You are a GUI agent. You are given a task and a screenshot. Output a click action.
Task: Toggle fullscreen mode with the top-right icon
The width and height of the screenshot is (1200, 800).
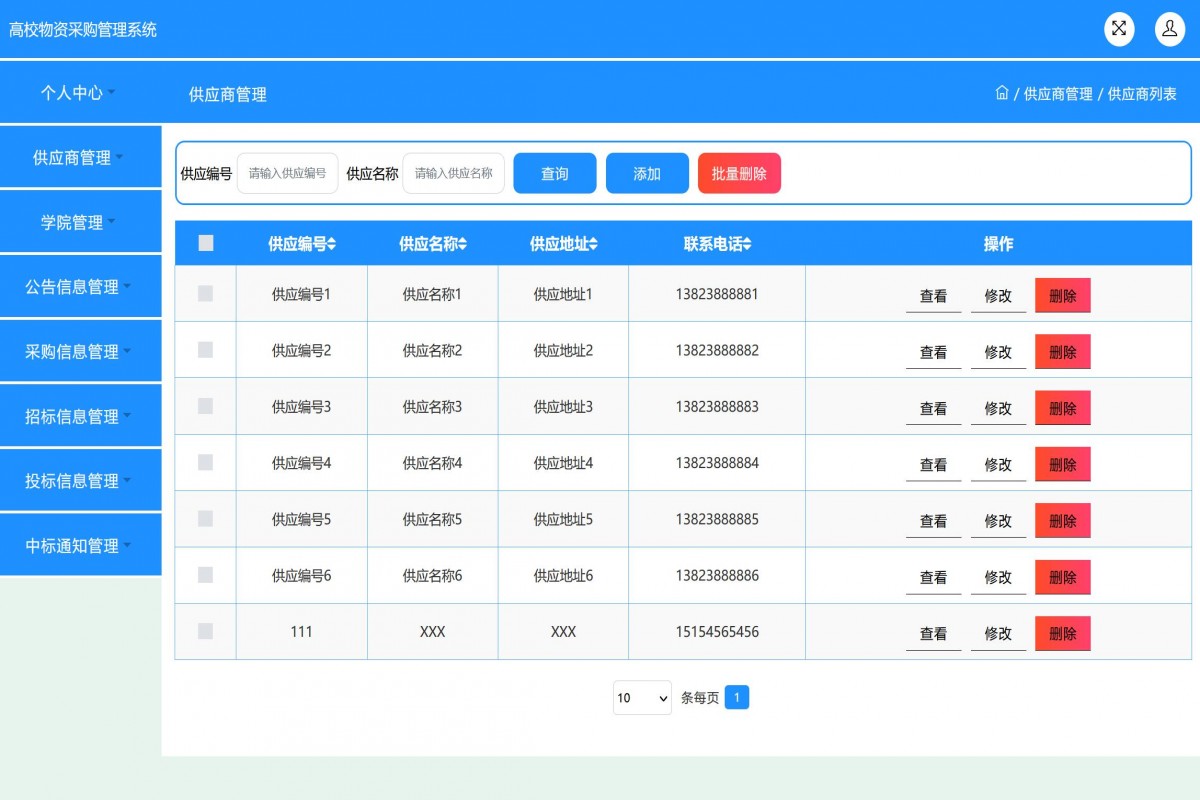tap(1119, 28)
